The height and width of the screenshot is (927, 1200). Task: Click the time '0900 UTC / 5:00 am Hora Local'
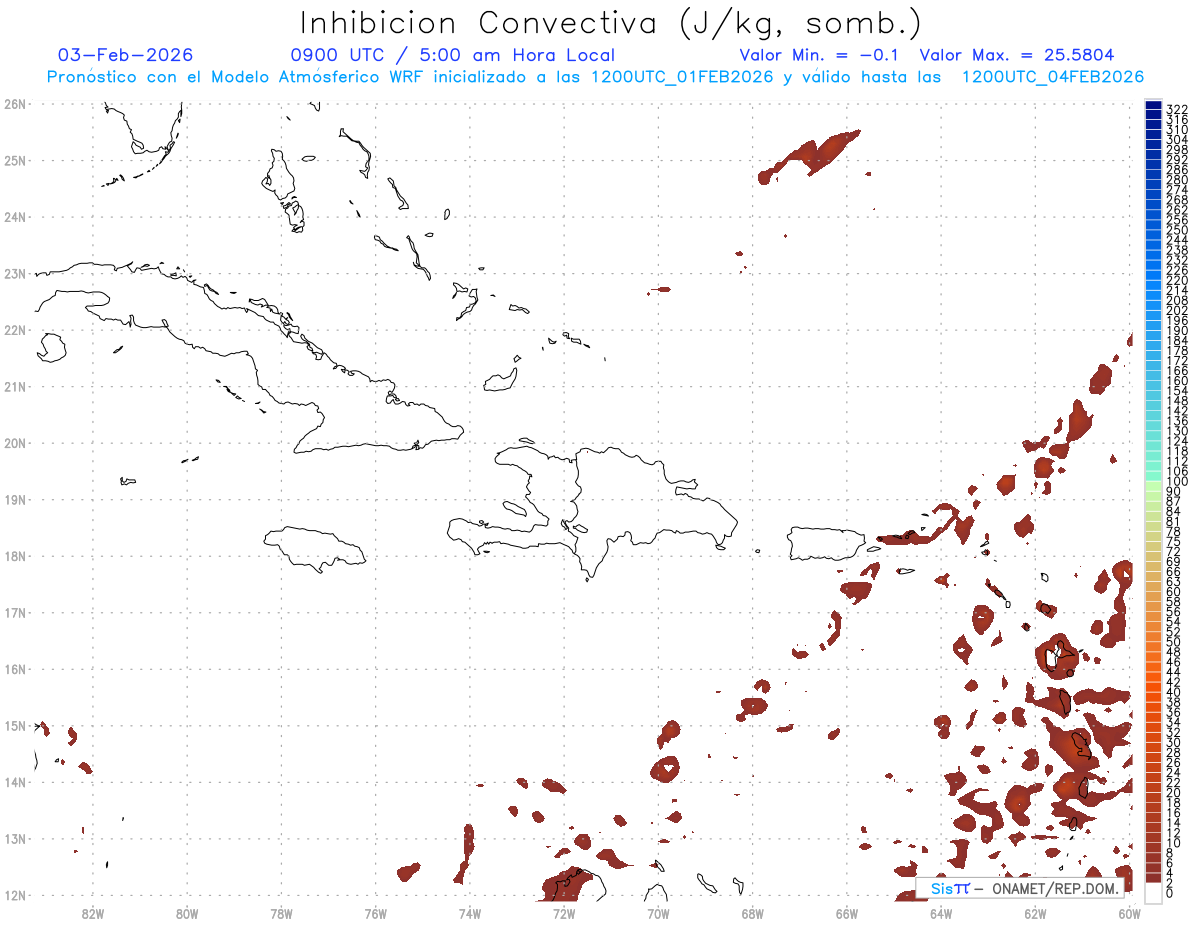pyautogui.click(x=453, y=55)
